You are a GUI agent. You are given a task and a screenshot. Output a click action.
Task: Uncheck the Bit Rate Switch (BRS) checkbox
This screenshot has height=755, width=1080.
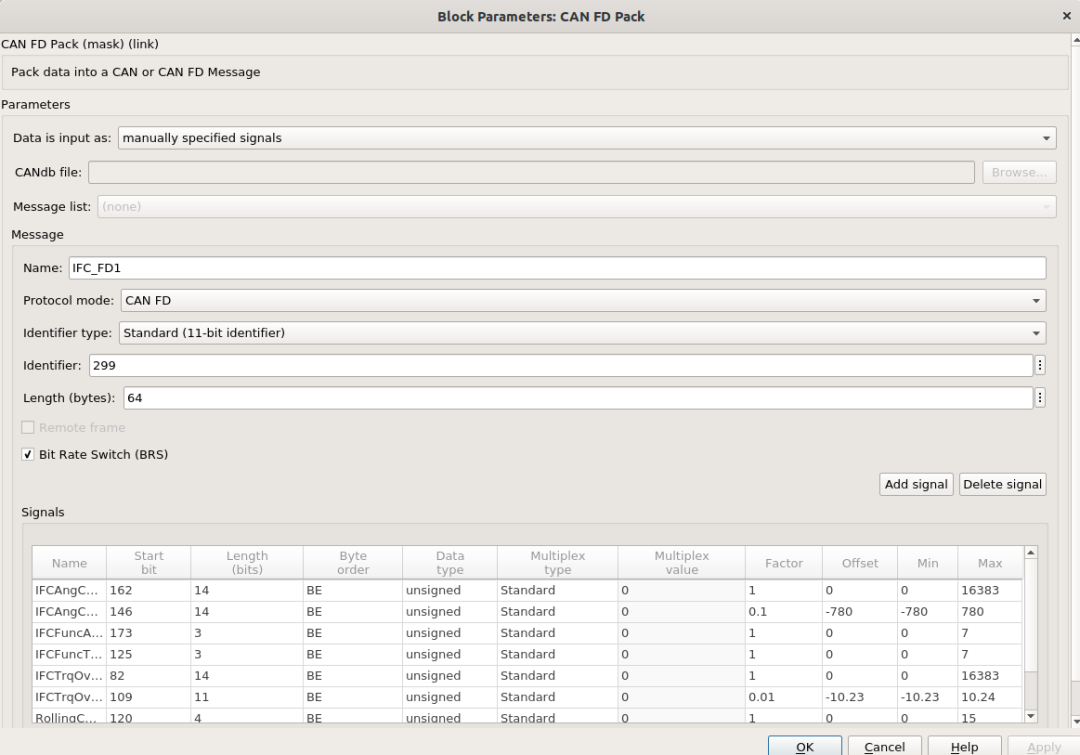pos(28,454)
